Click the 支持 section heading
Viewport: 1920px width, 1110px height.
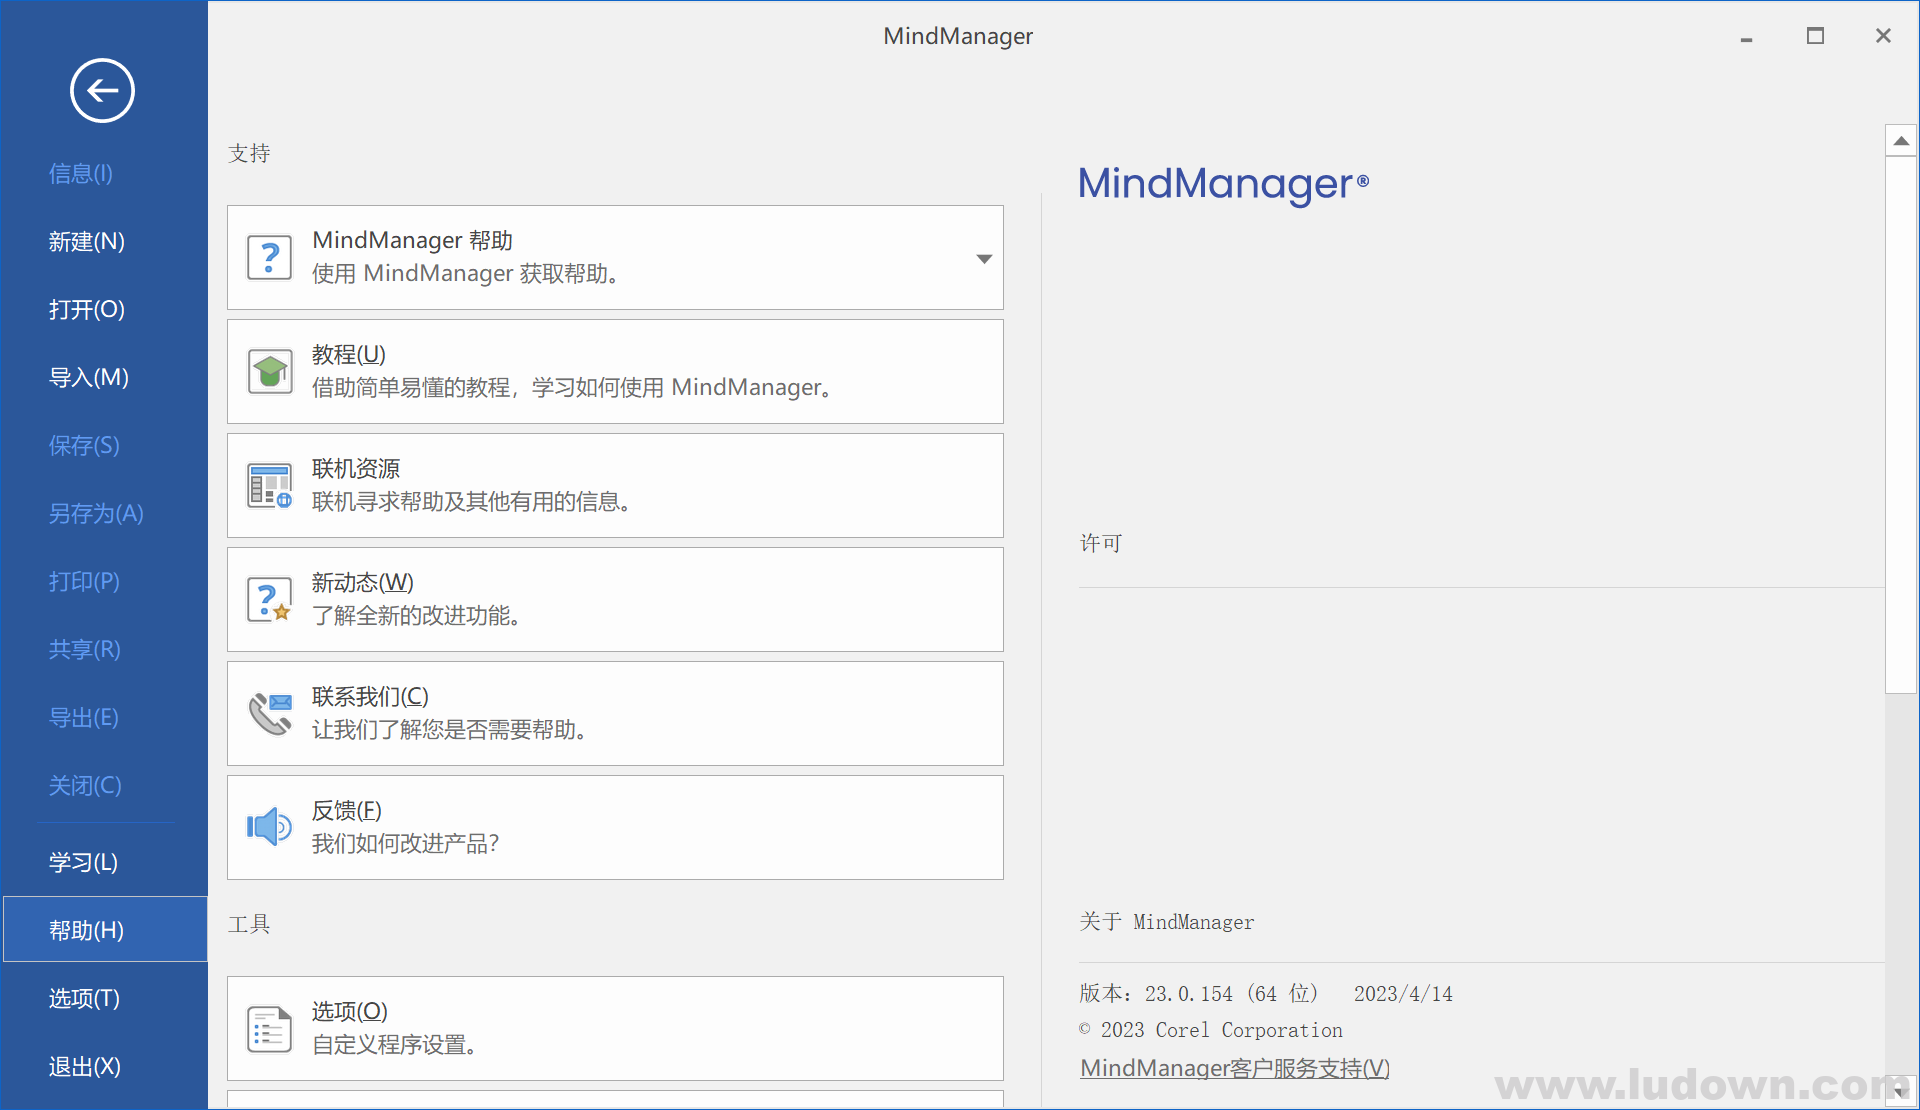[x=249, y=153]
